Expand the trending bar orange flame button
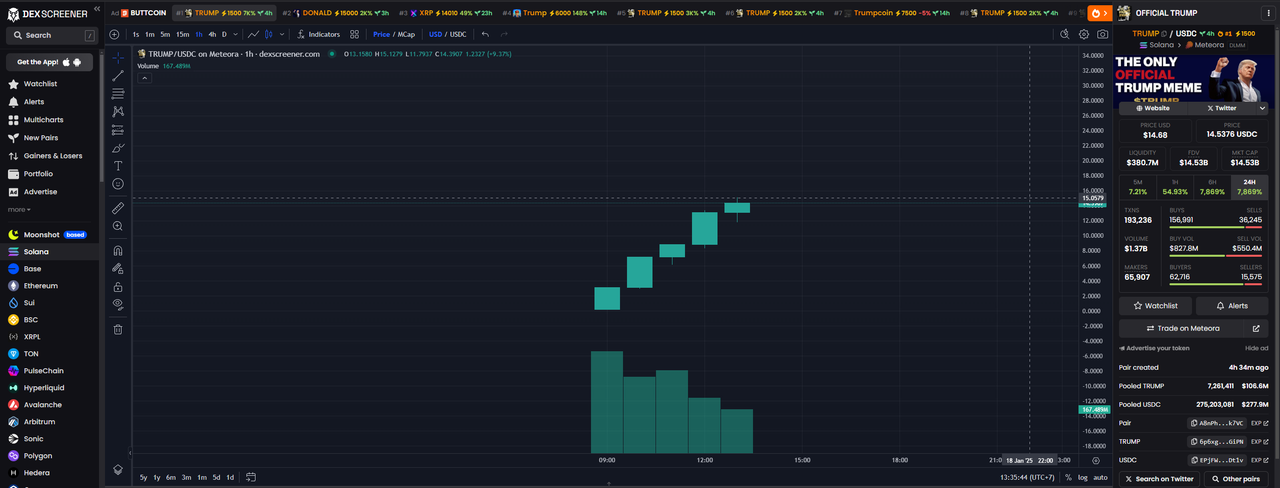 (1099, 13)
